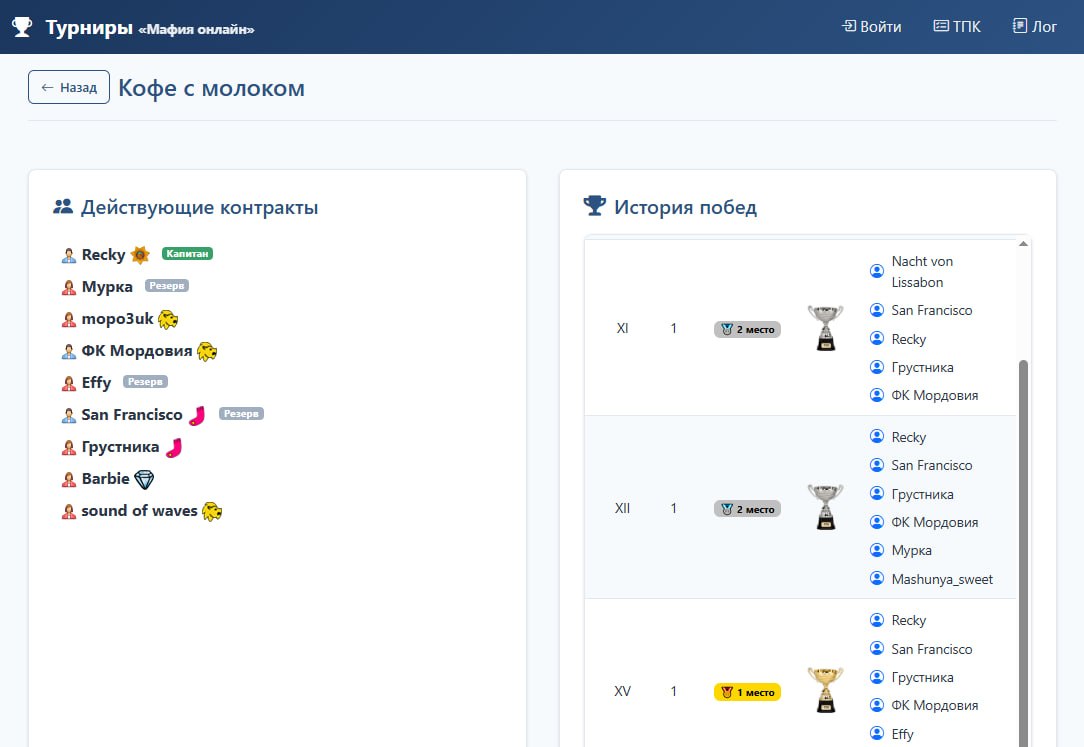
Task: Click the diamond icon beside Barbie
Action: (x=144, y=479)
